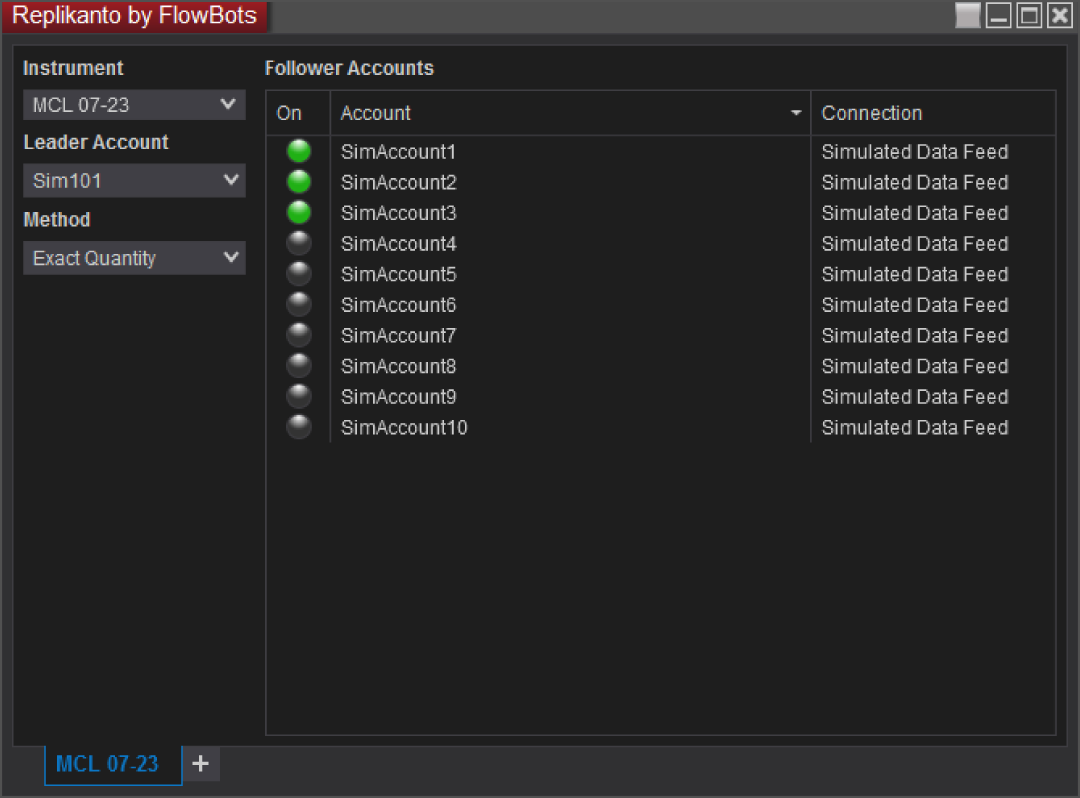The image size is (1080, 798).
Task: Select the MCL 07-23 bottom tab
Action: tap(113, 764)
